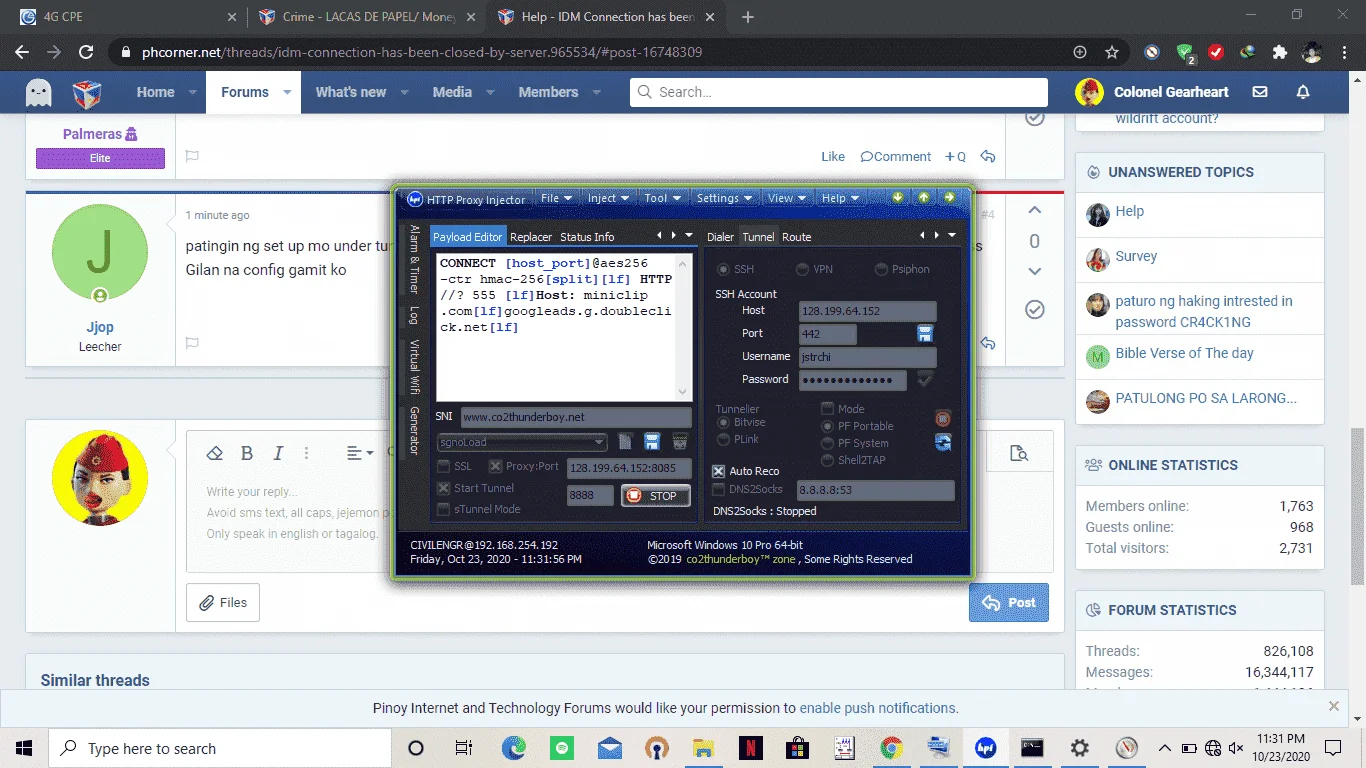Click the enable push notifications link

pyautogui.click(x=879, y=708)
